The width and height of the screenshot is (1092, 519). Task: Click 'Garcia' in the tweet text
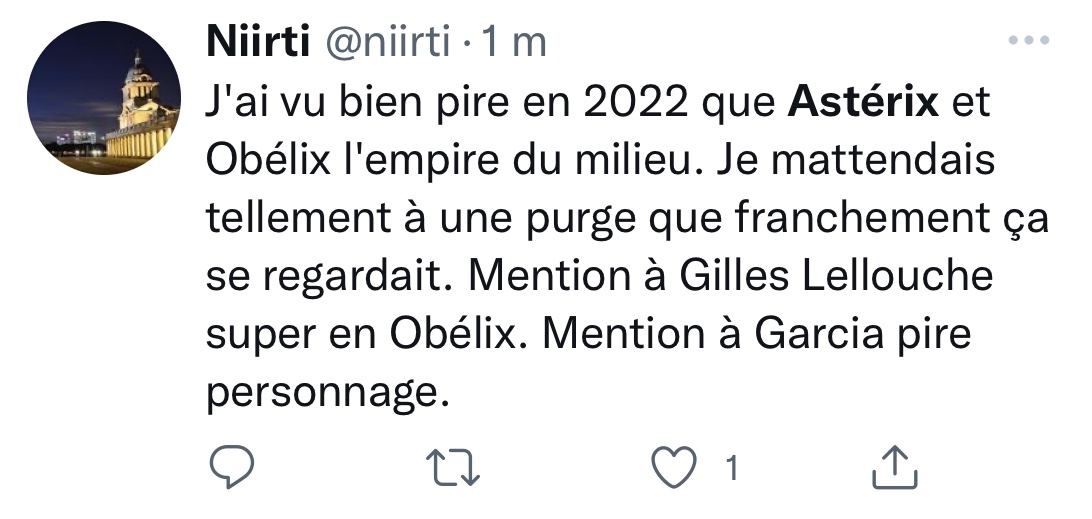pos(813,333)
